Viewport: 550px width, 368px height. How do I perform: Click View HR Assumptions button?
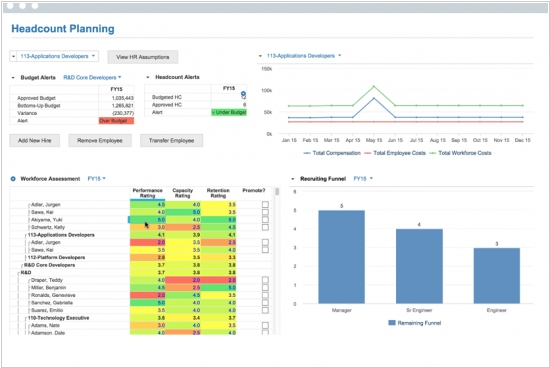(x=142, y=57)
